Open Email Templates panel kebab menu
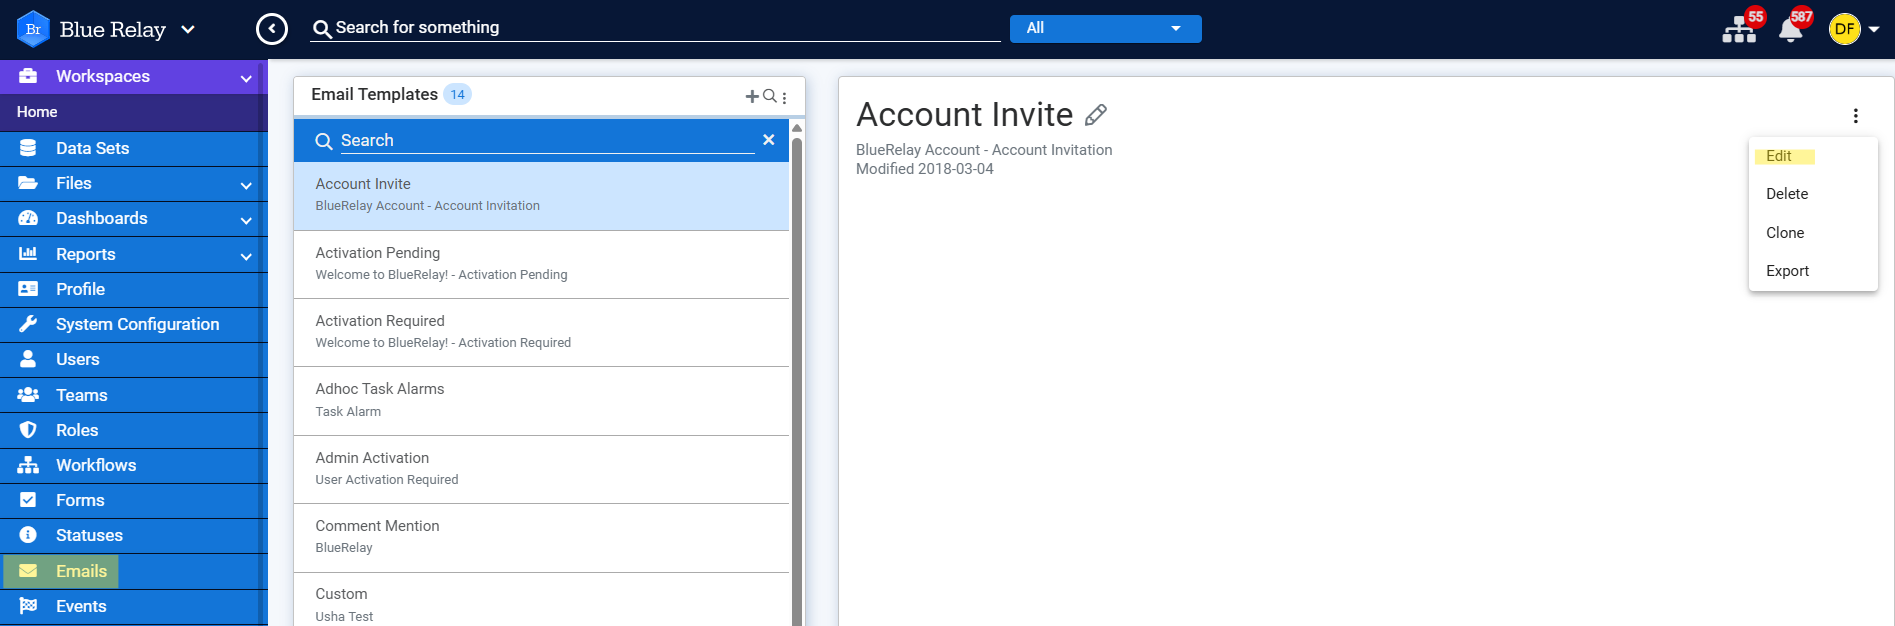1895x626 pixels. 785,97
